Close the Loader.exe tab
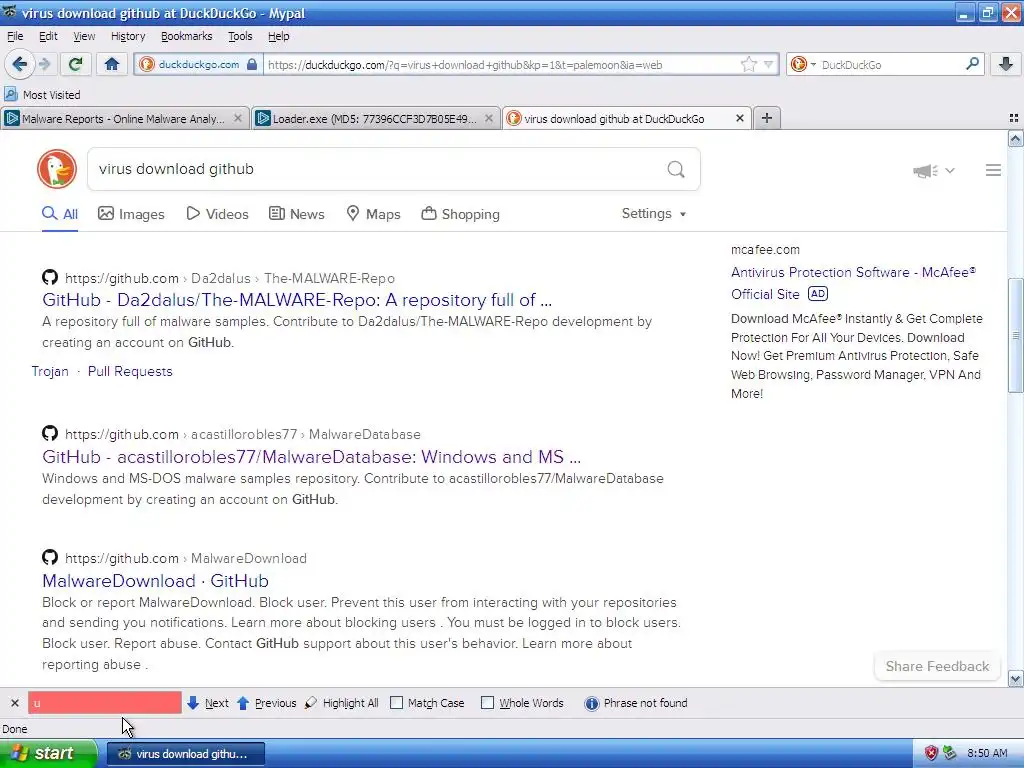Viewport: 1024px width, 768px height. click(488, 118)
